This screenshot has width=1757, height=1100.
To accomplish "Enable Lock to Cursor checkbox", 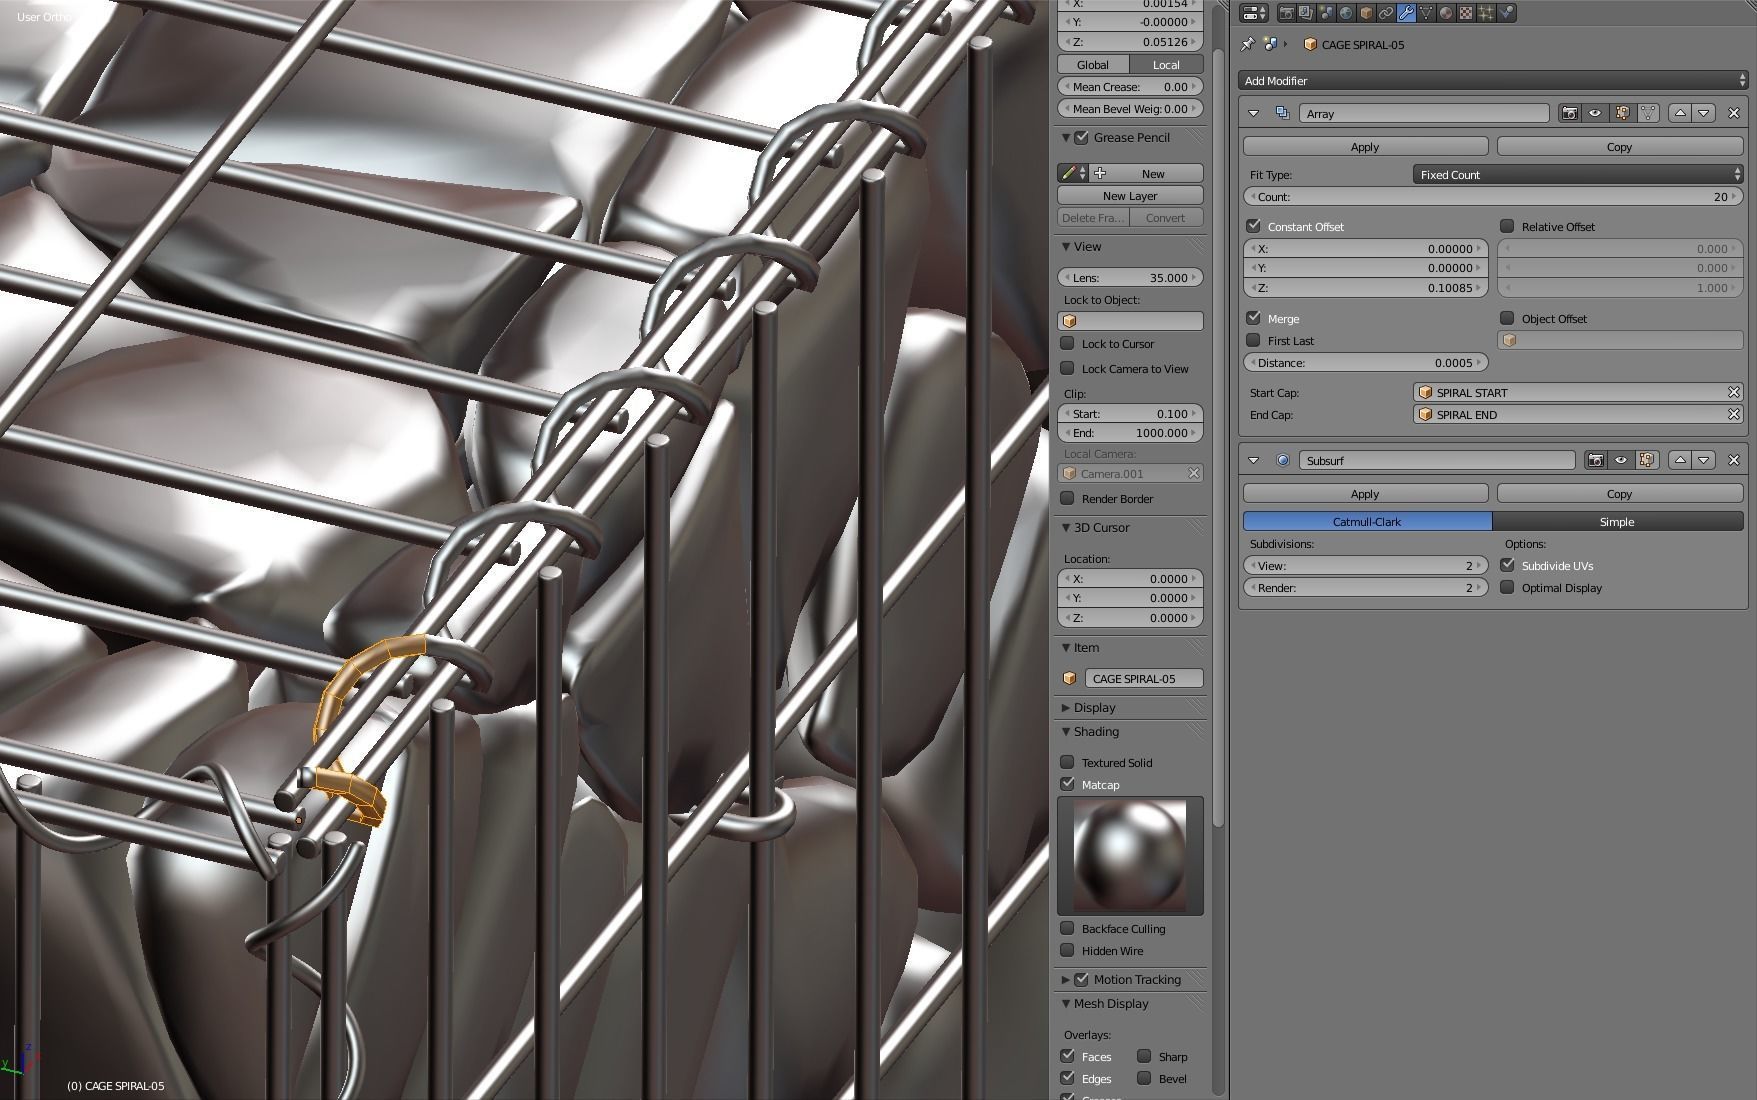I will coord(1067,343).
